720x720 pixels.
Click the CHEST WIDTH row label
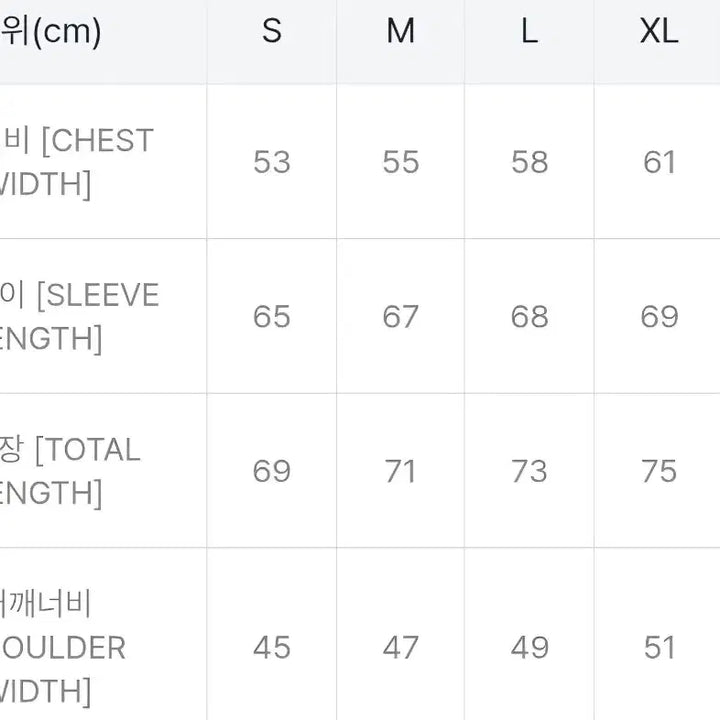pos(78,162)
